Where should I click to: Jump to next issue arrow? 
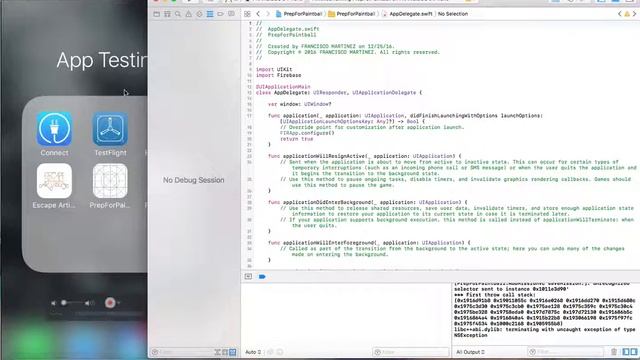pos(634,14)
